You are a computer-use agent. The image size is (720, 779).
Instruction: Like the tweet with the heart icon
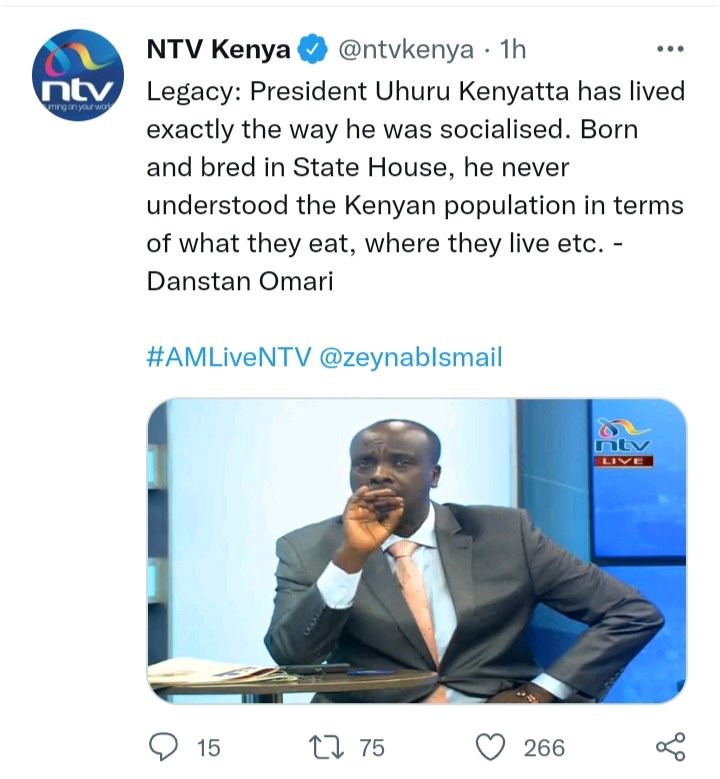pos(491,747)
